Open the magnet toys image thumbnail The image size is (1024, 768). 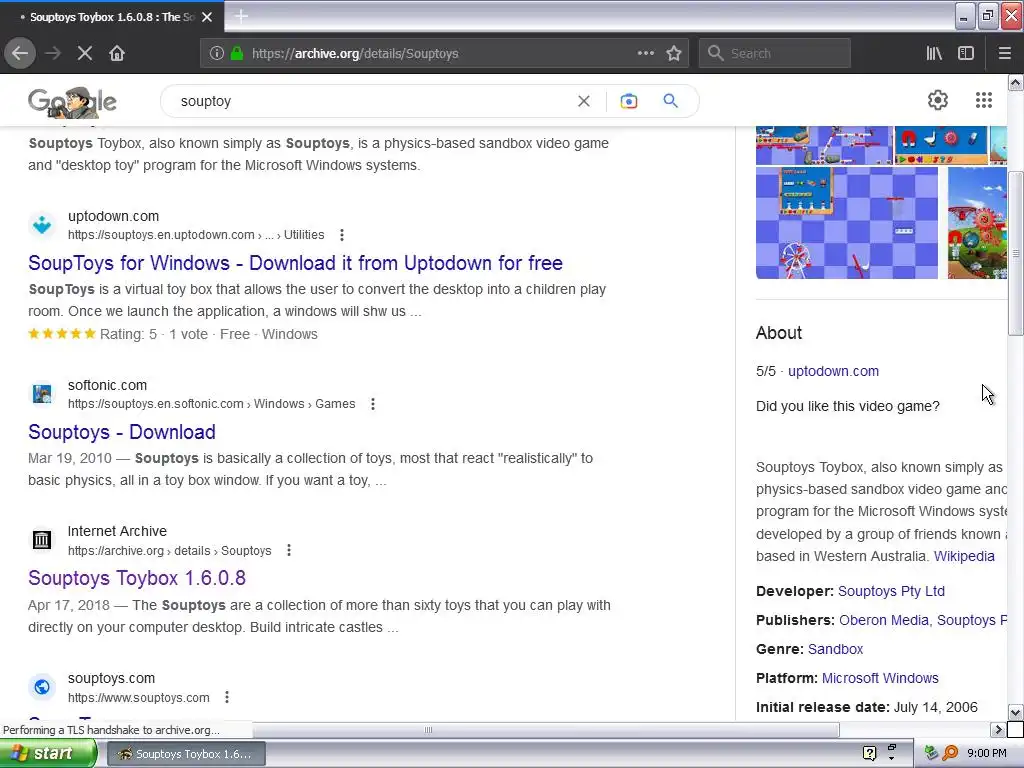[x=940, y=145]
